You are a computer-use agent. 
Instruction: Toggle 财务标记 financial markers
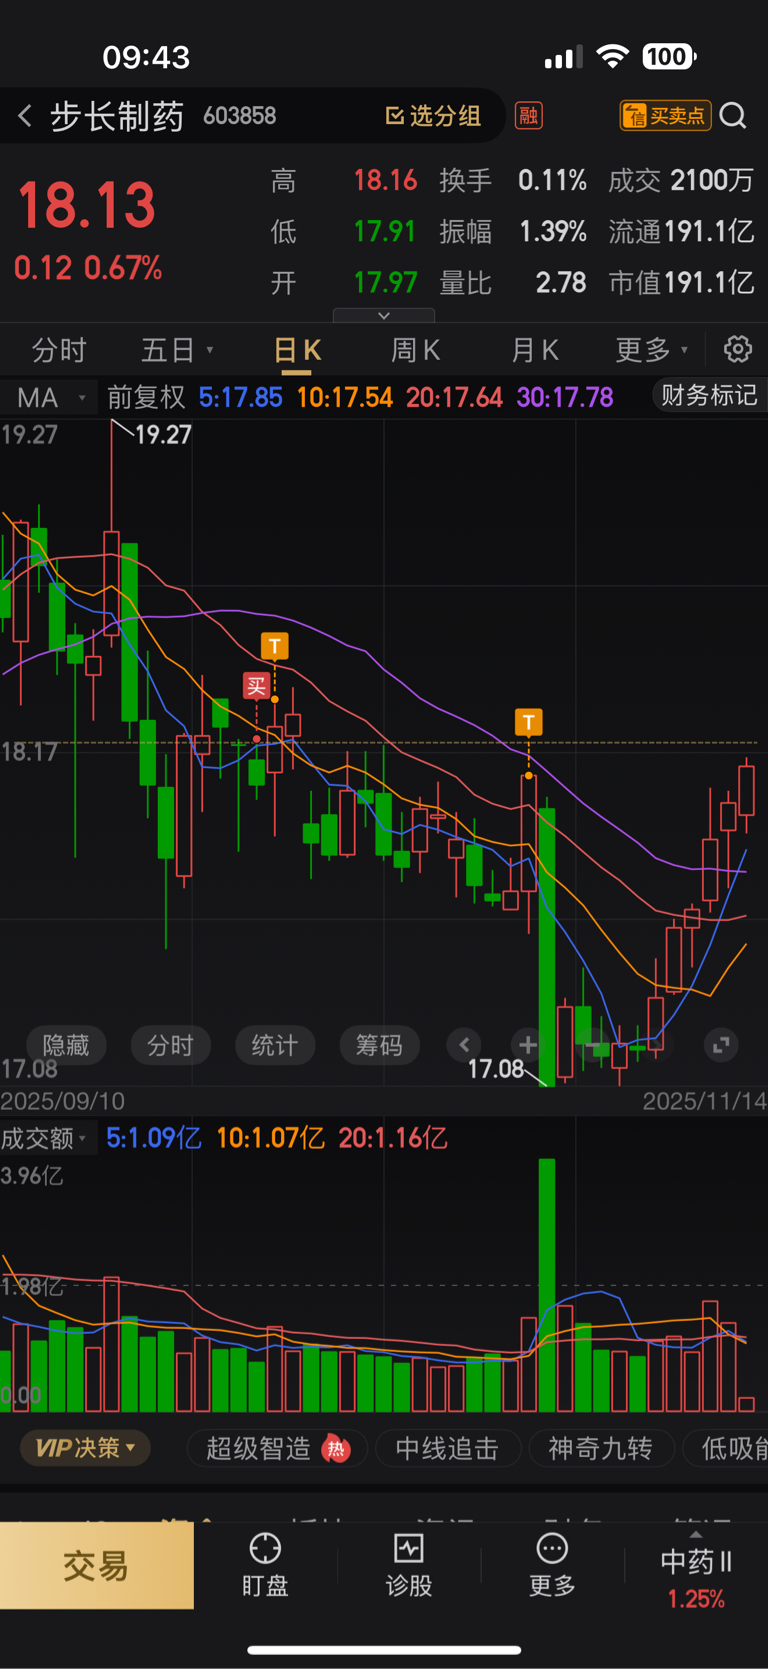click(709, 395)
